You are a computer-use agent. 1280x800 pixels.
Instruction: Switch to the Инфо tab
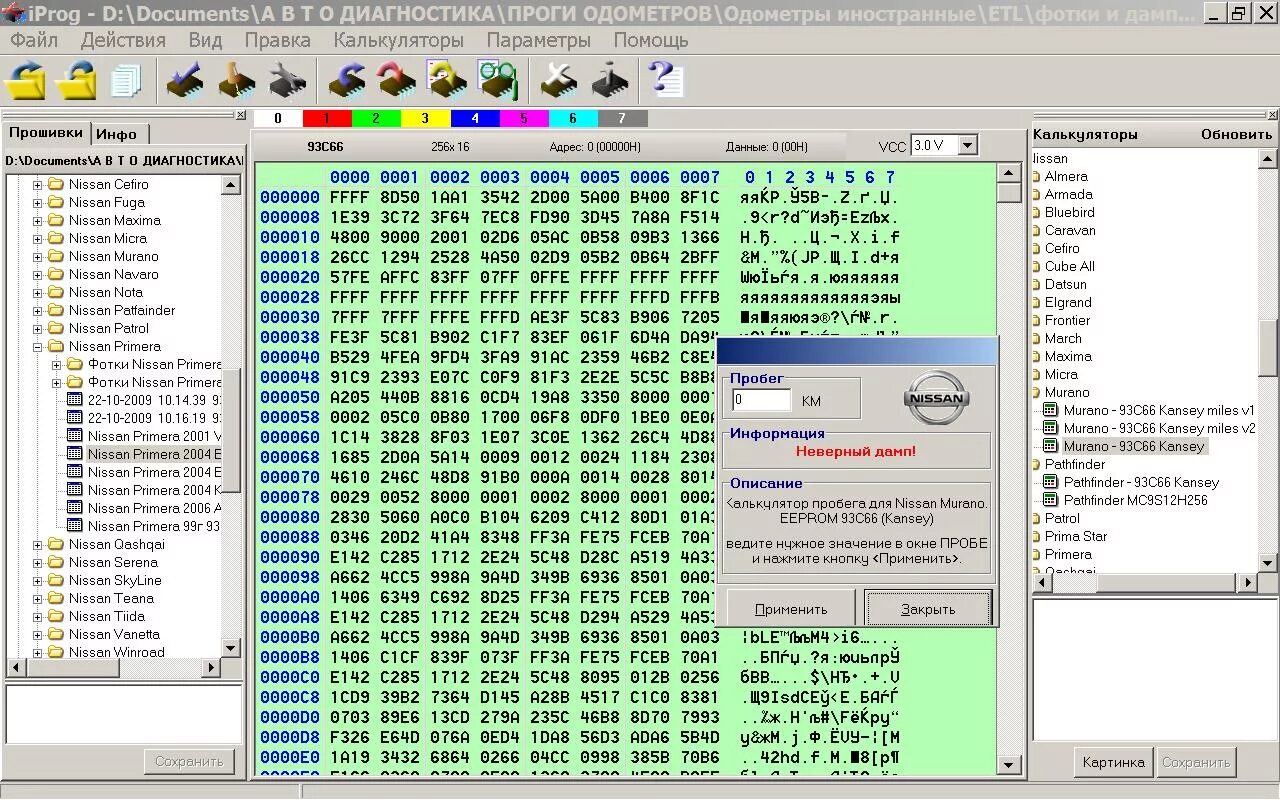click(x=117, y=134)
